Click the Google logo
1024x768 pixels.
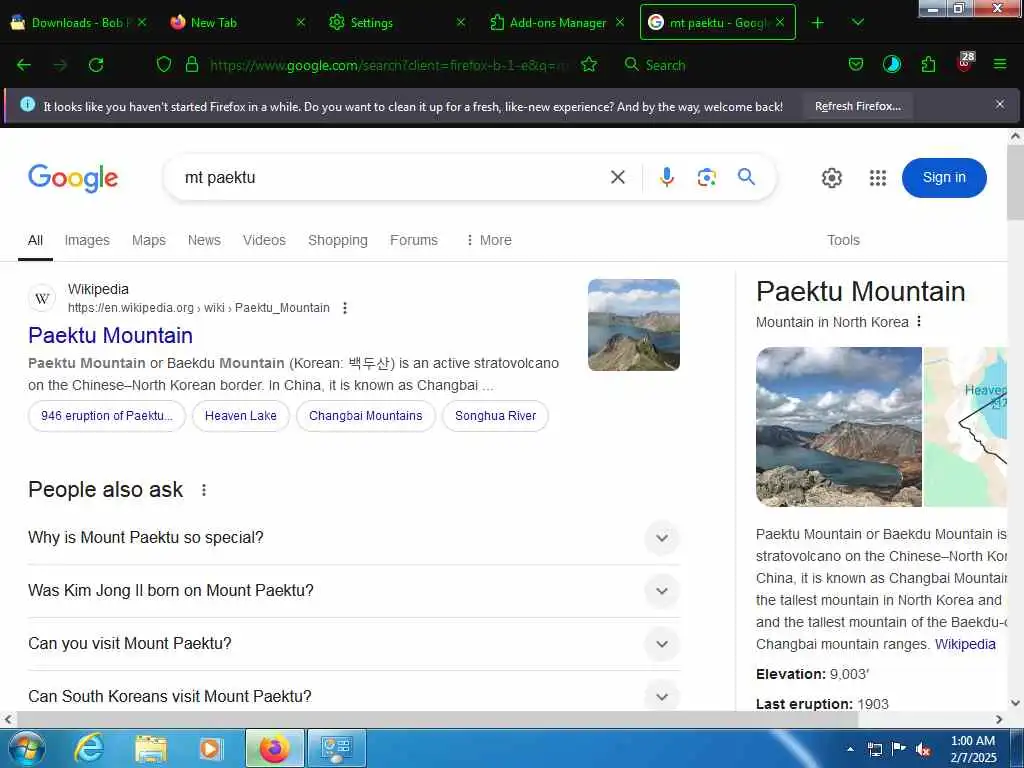[x=73, y=178]
